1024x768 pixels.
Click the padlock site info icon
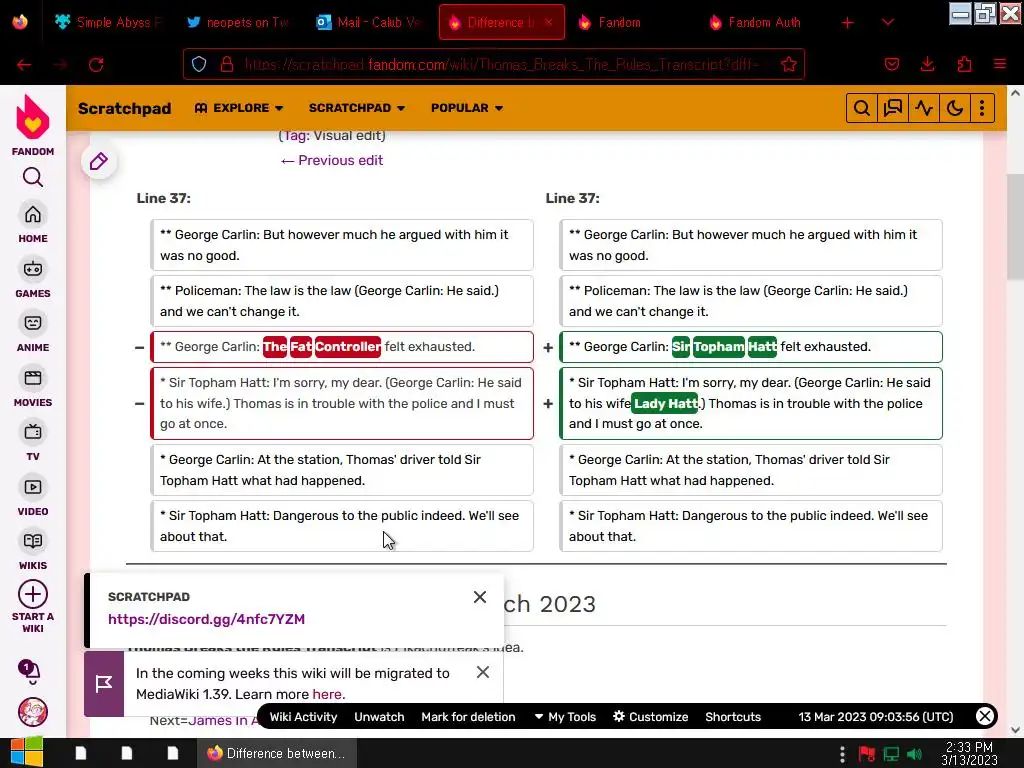point(227,64)
